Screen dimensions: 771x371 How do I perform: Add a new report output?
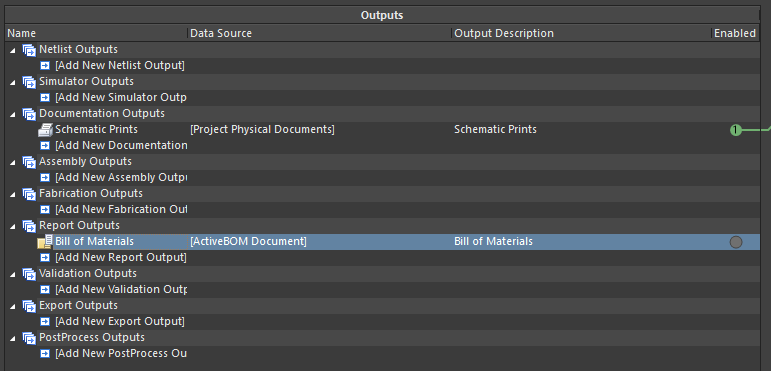120,258
